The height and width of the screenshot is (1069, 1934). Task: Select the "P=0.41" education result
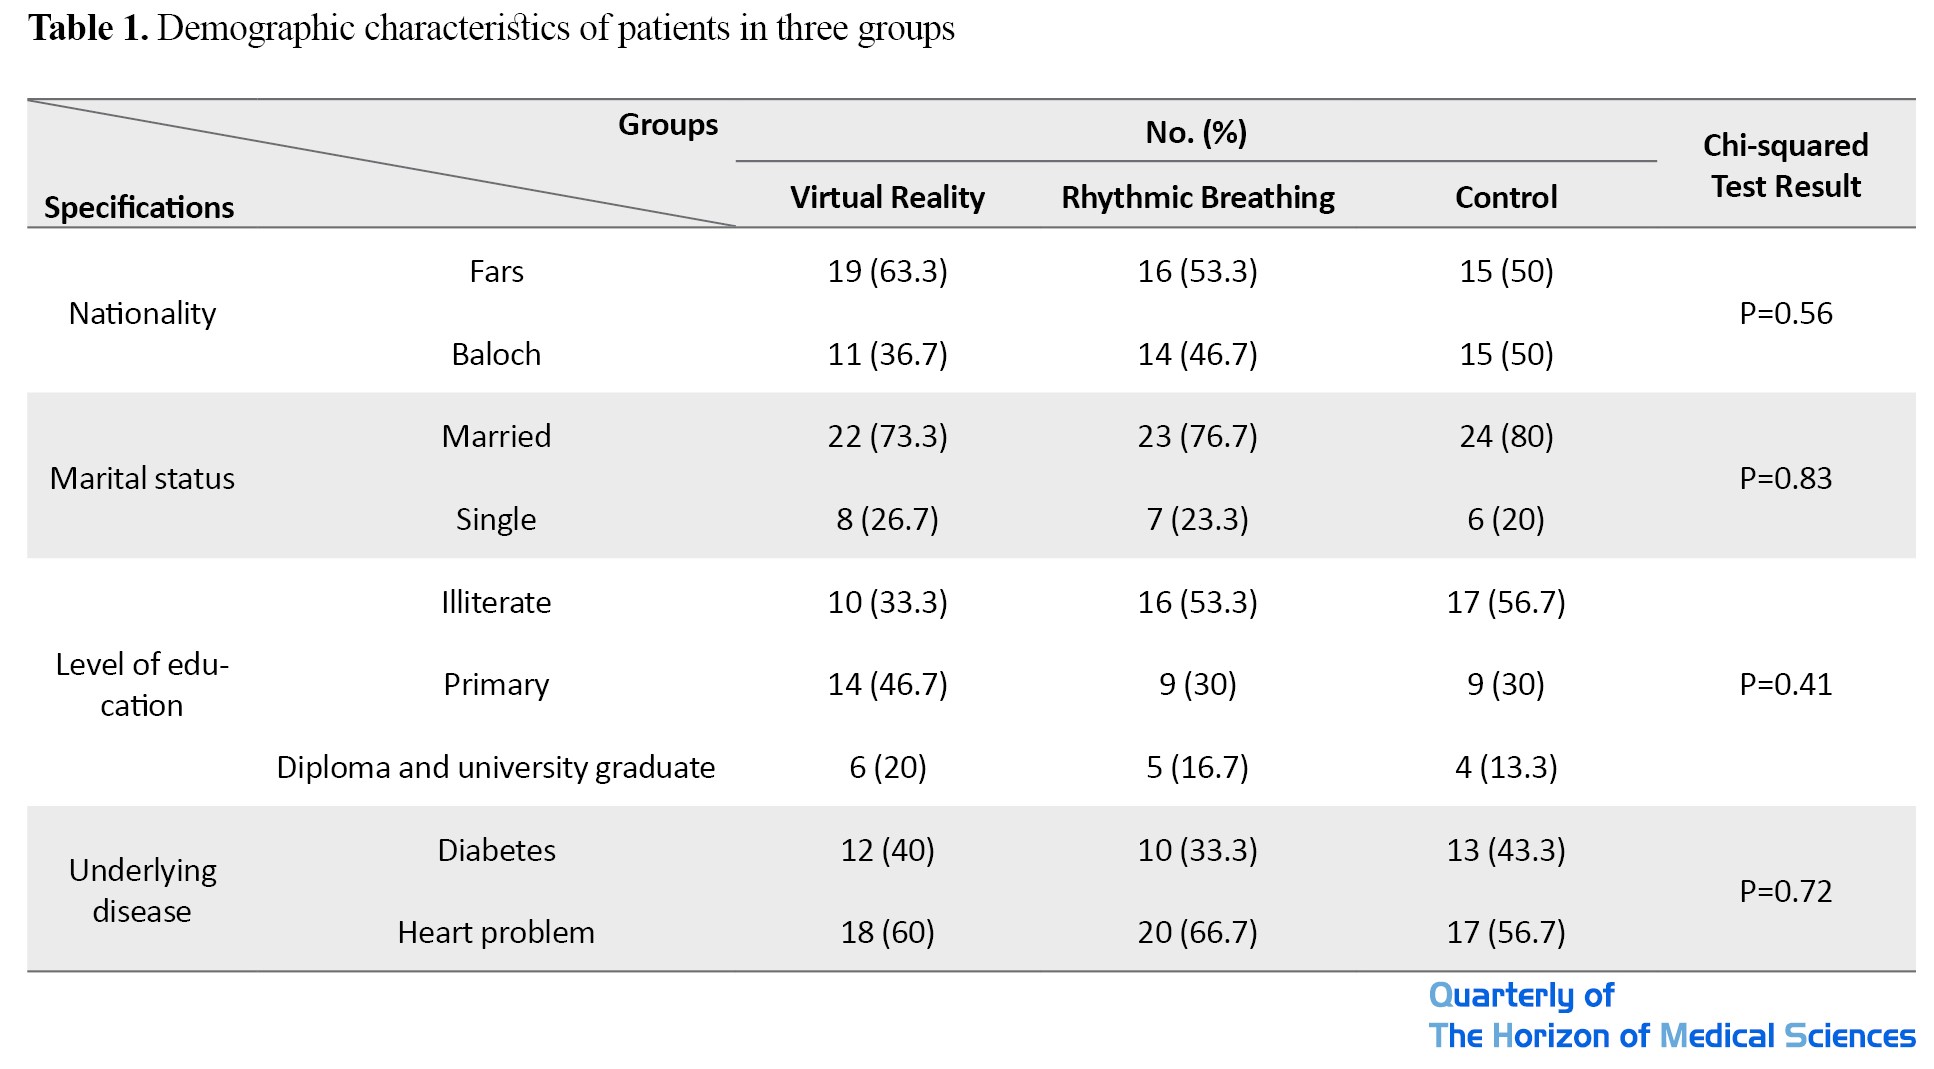tap(1785, 684)
